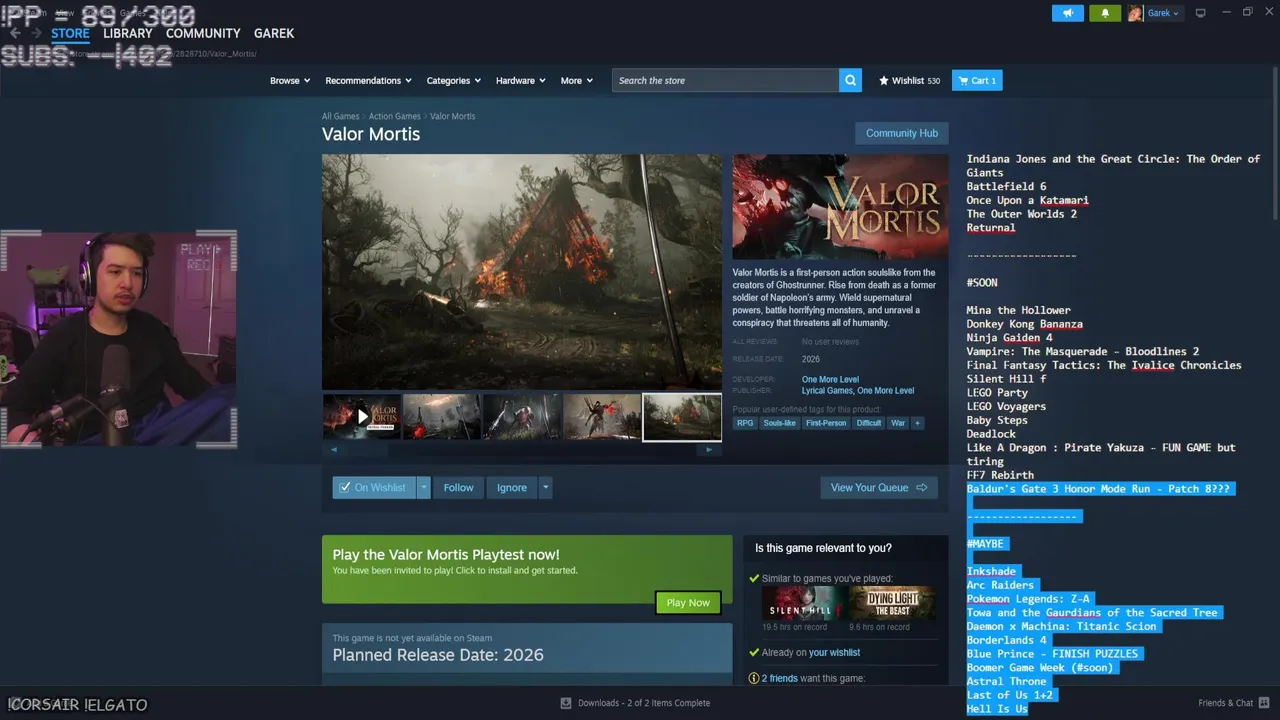Open the Steam announcements megaphone icon

pyautogui.click(x=1068, y=13)
